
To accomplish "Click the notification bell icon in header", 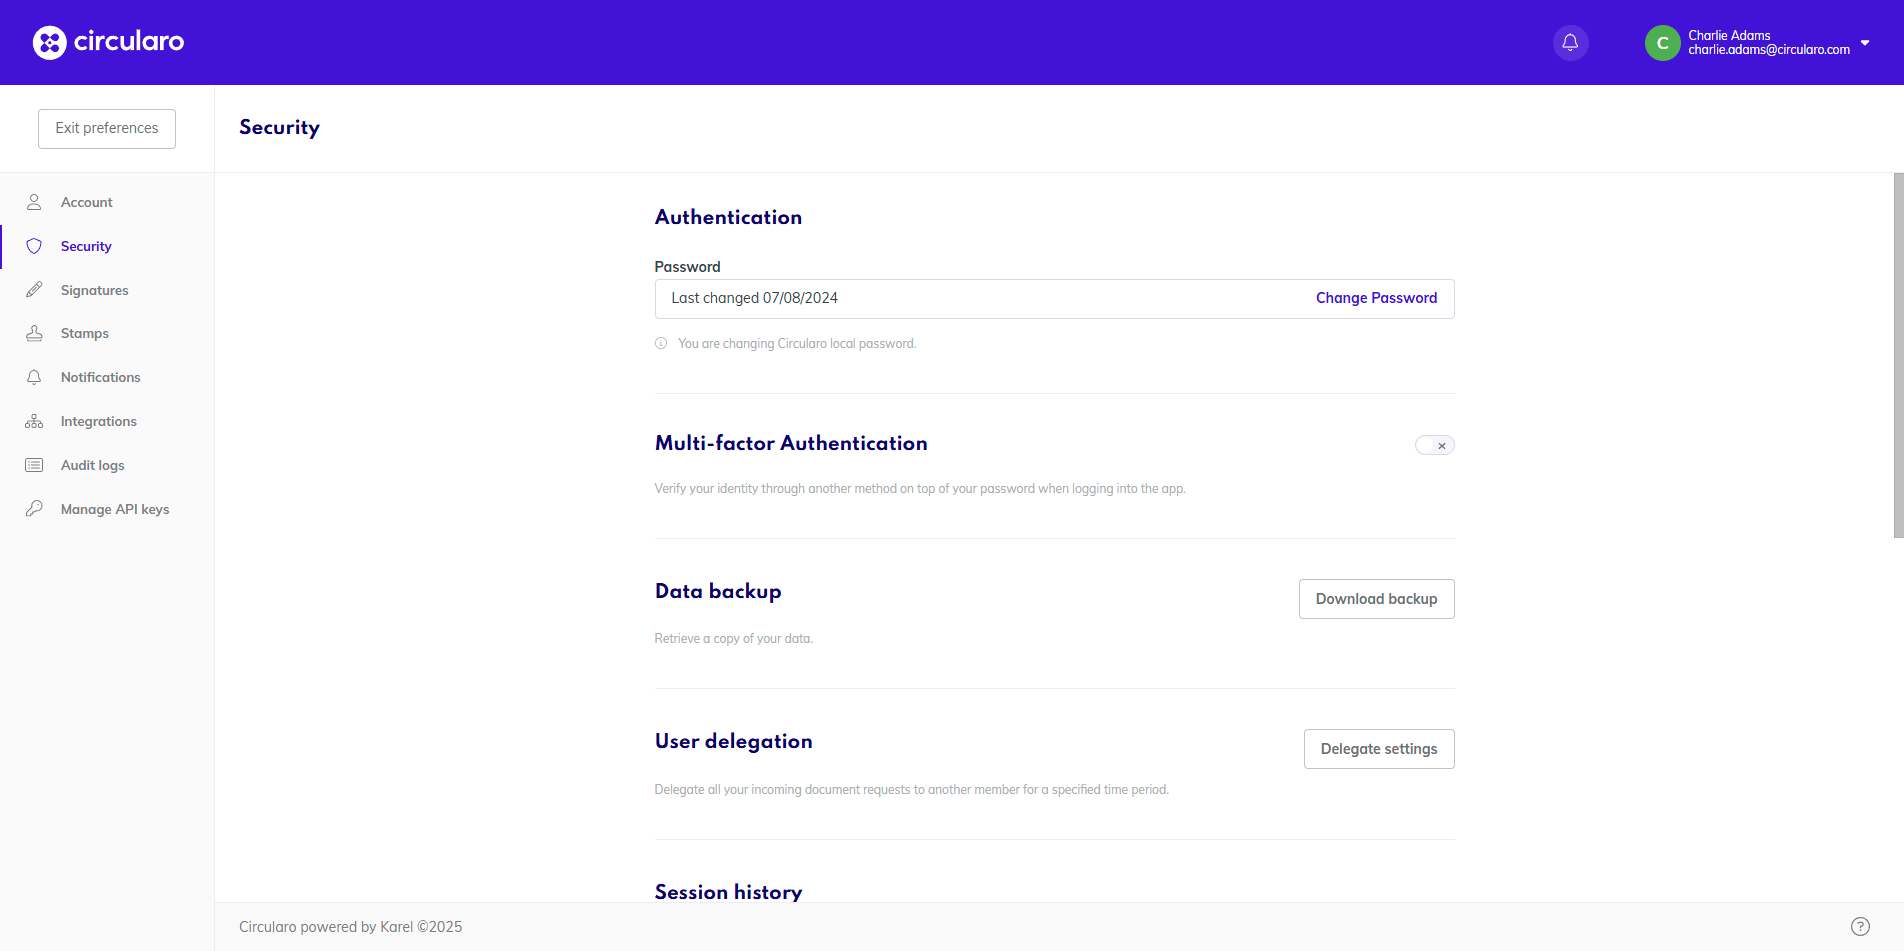I will coord(1570,42).
